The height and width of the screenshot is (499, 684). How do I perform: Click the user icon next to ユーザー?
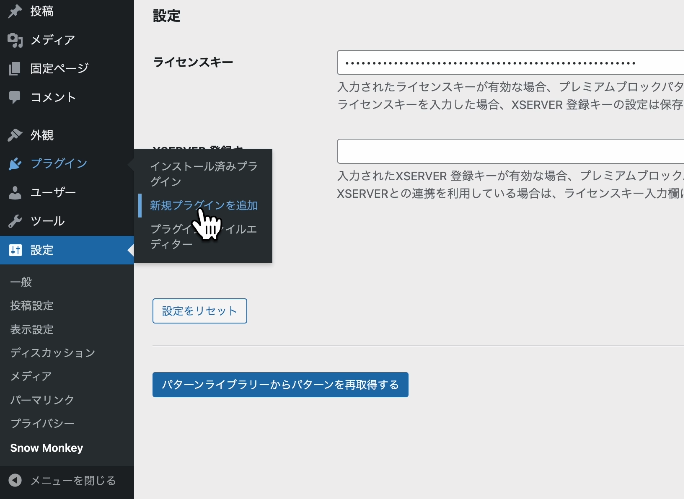click(x=15, y=193)
